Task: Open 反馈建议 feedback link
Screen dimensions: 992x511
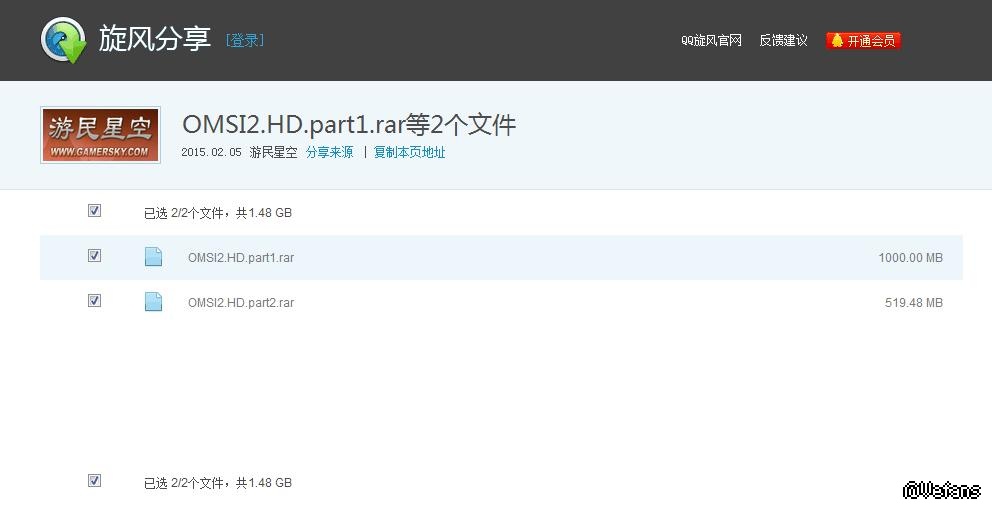Action: 783,40
